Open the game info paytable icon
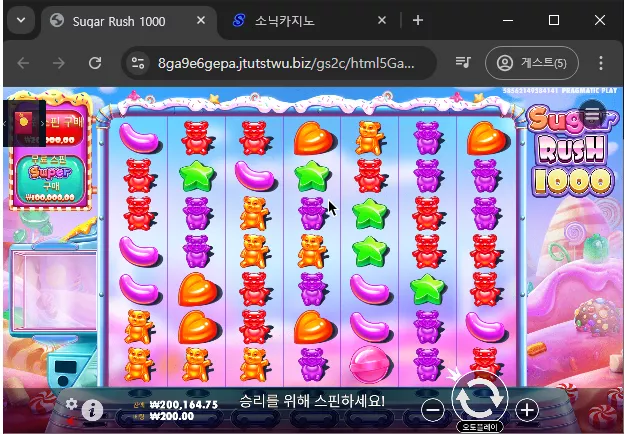The image size is (624, 434). (92, 410)
